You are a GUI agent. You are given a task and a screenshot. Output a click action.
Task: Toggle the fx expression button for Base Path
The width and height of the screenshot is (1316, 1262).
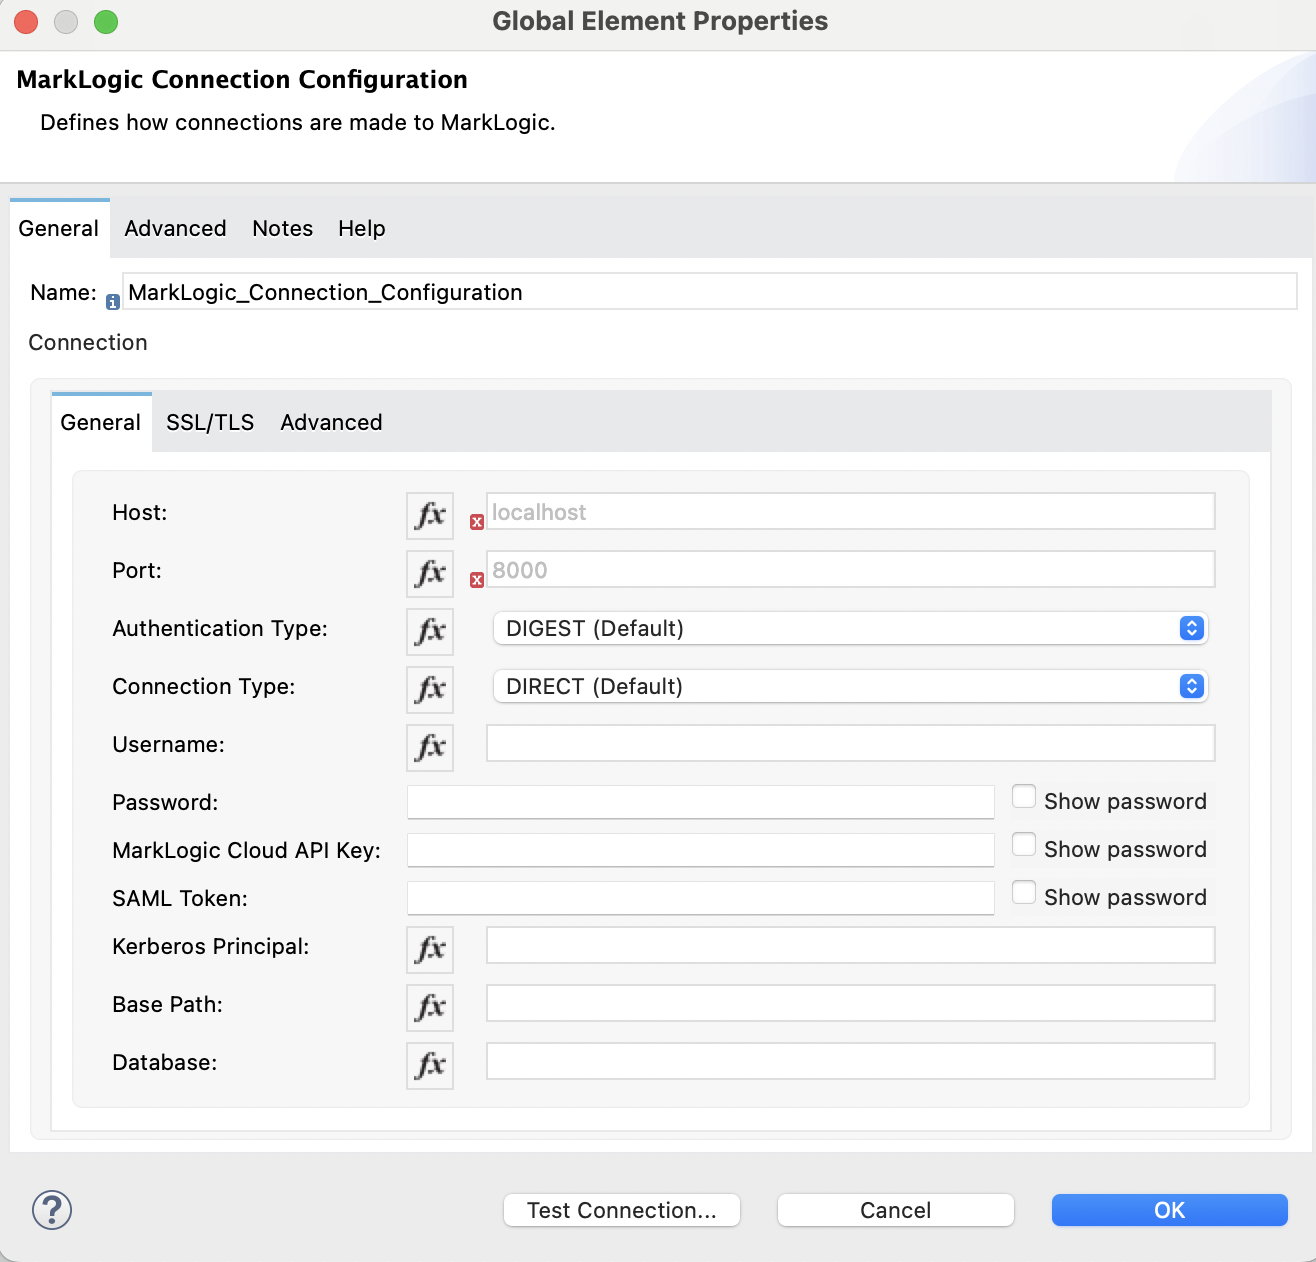pyautogui.click(x=430, y=1008)
